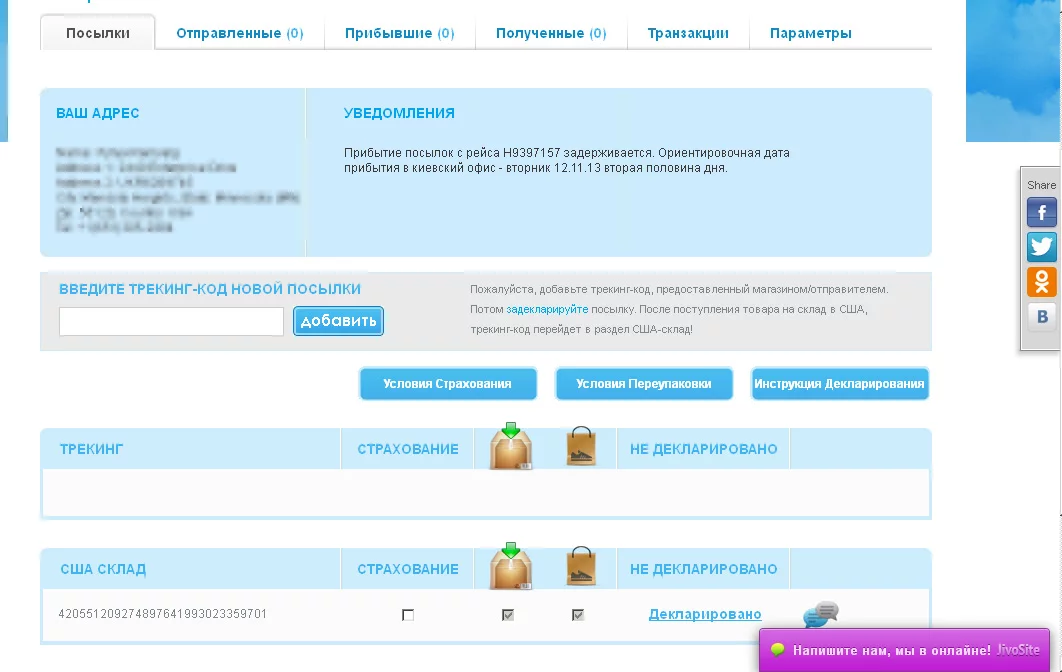Open Инструкция Декларирования
Viewport: 1062px width, 672px height.
(x=840, y=384)
